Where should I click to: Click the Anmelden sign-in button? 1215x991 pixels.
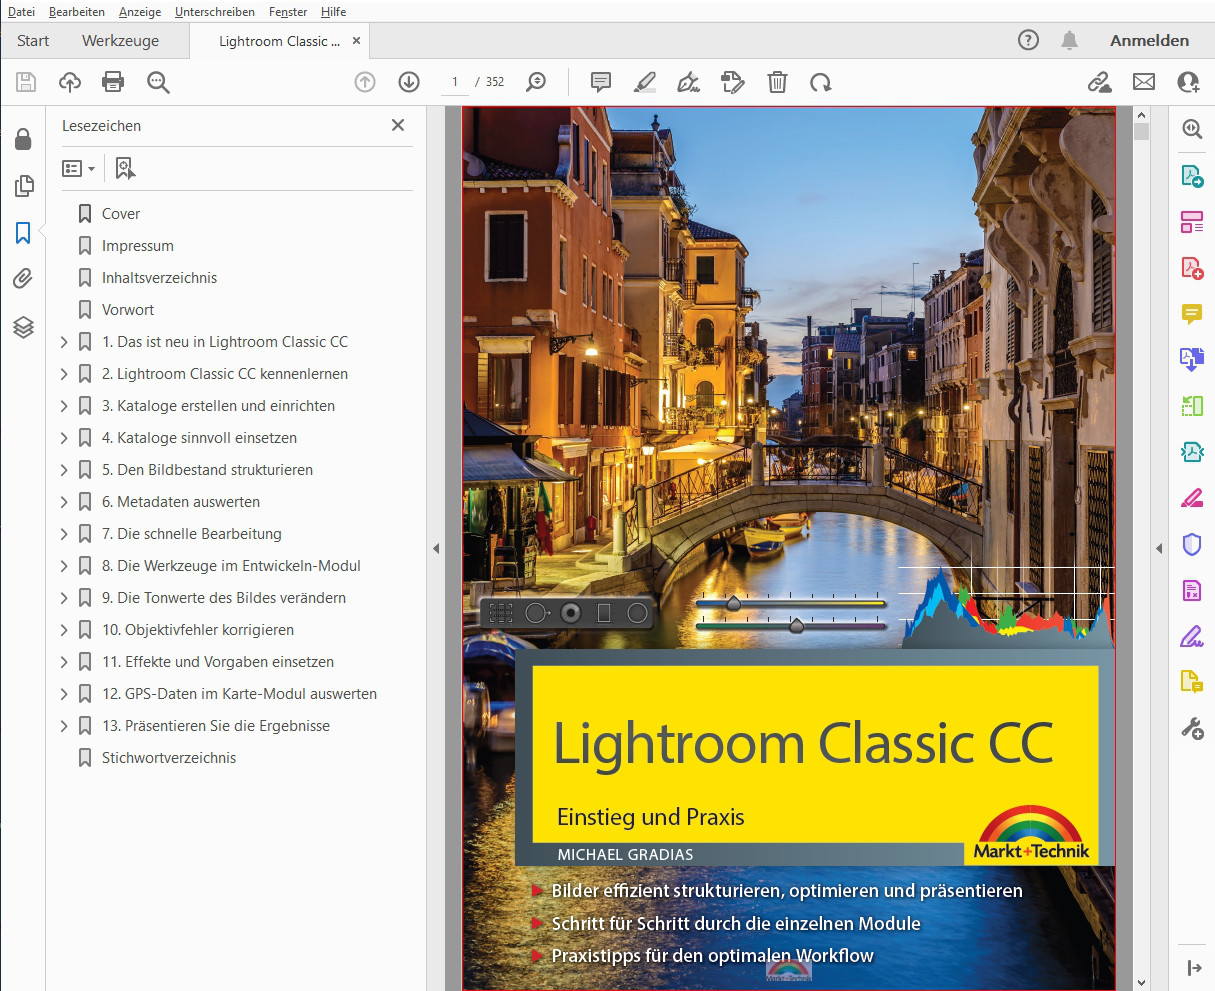pos(1149,41)
